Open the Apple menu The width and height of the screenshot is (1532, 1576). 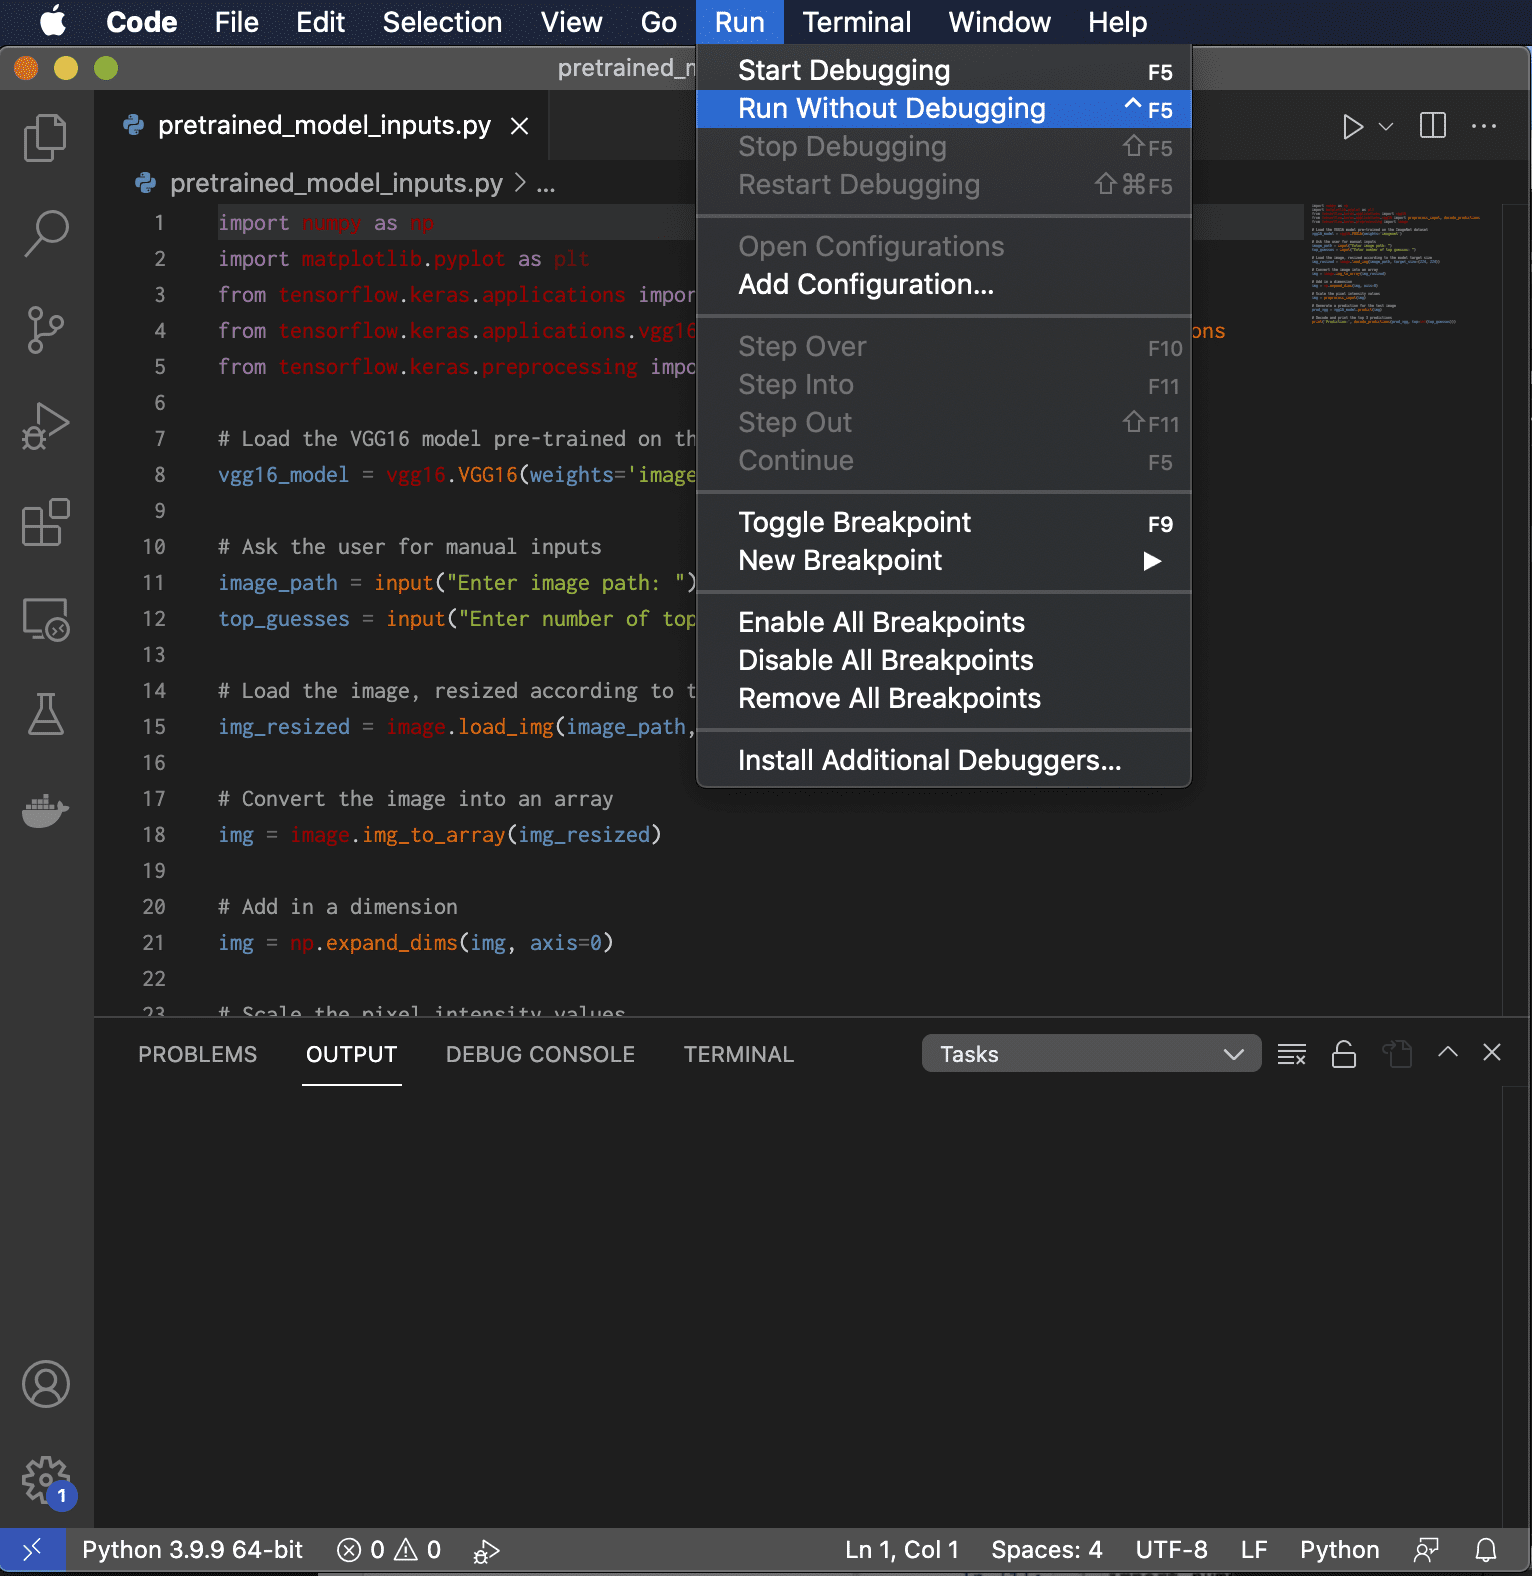point(53,22)
